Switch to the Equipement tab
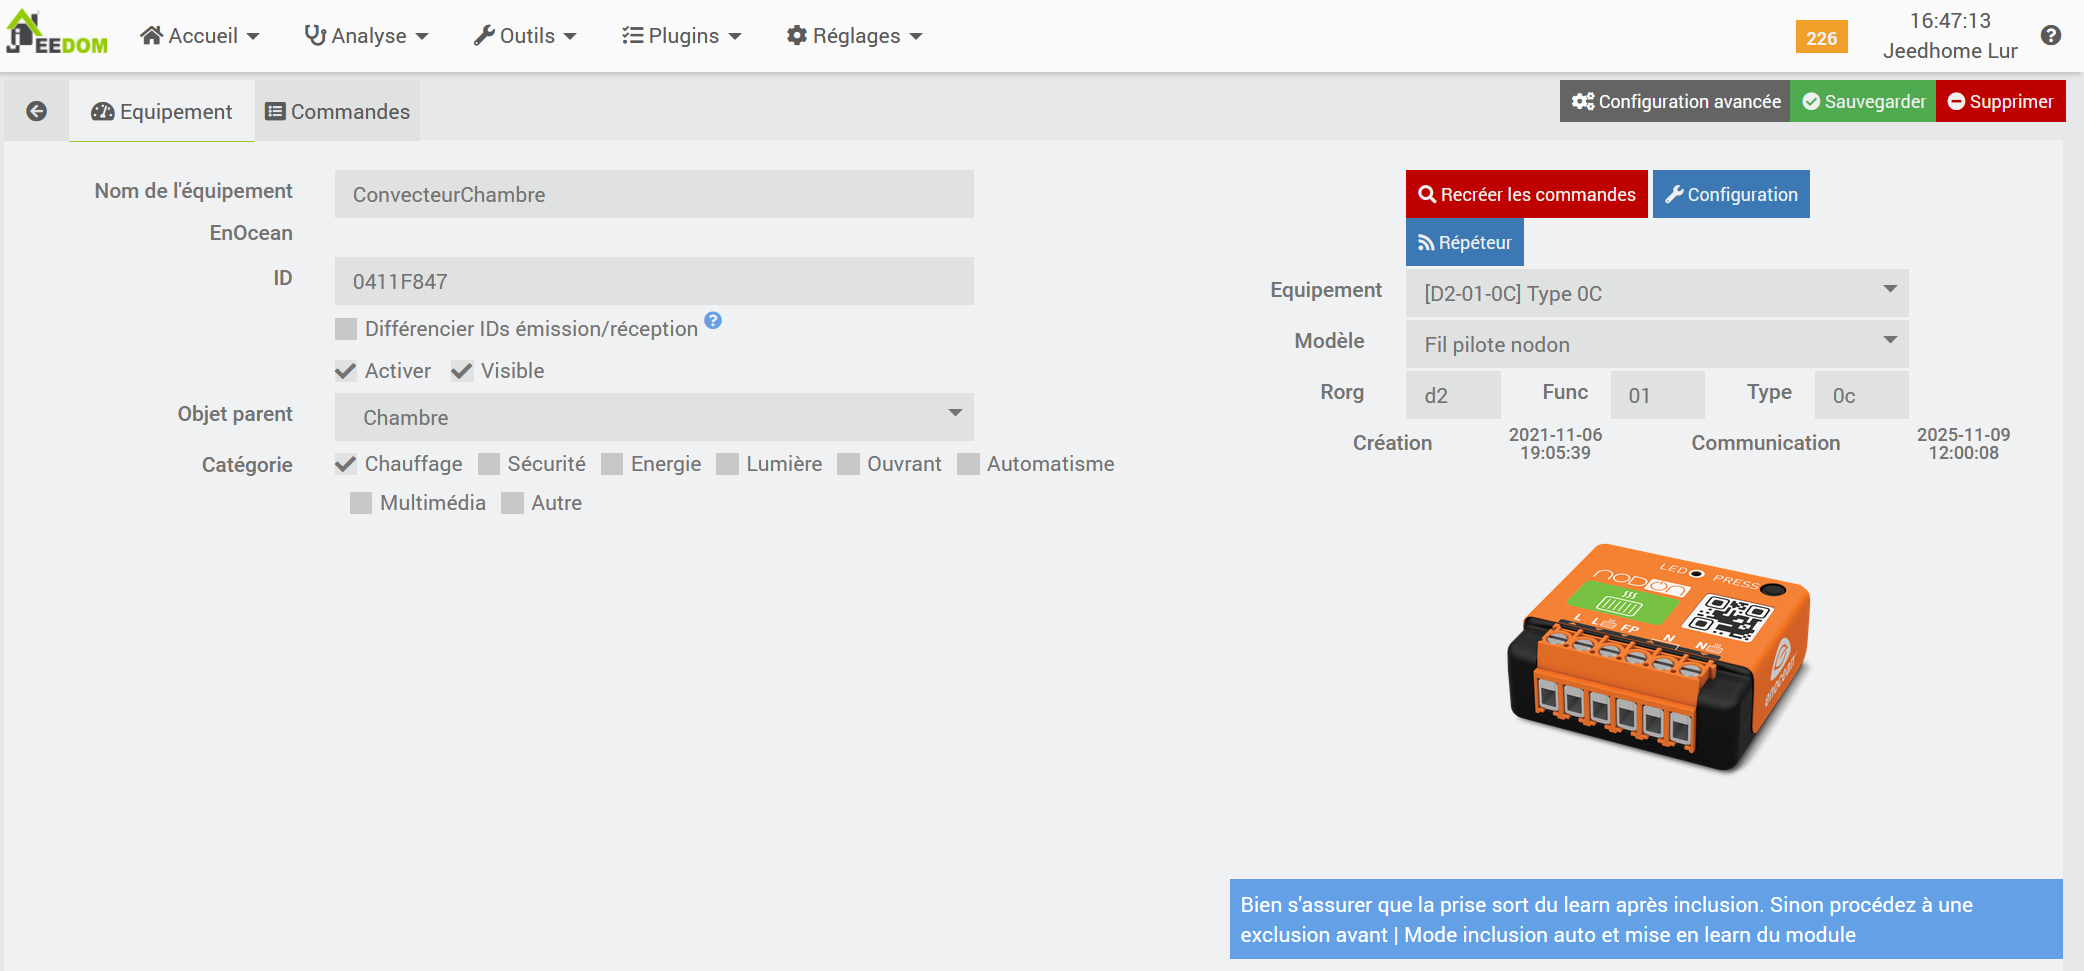2084x971 pixels. coord(162,111)
